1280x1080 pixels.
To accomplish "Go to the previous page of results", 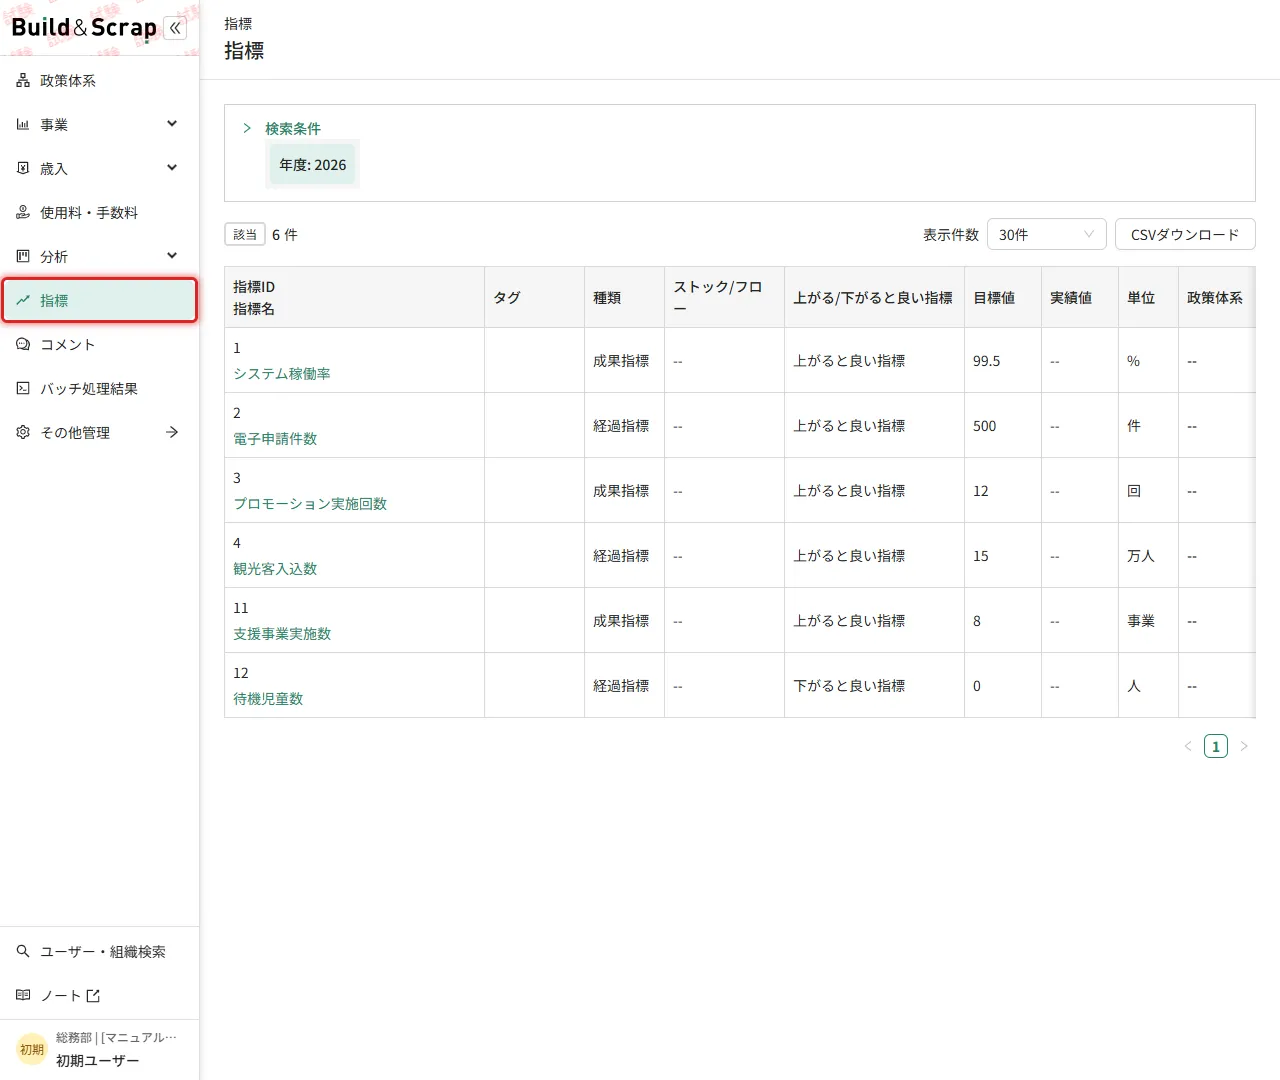I will point(1188,746).
